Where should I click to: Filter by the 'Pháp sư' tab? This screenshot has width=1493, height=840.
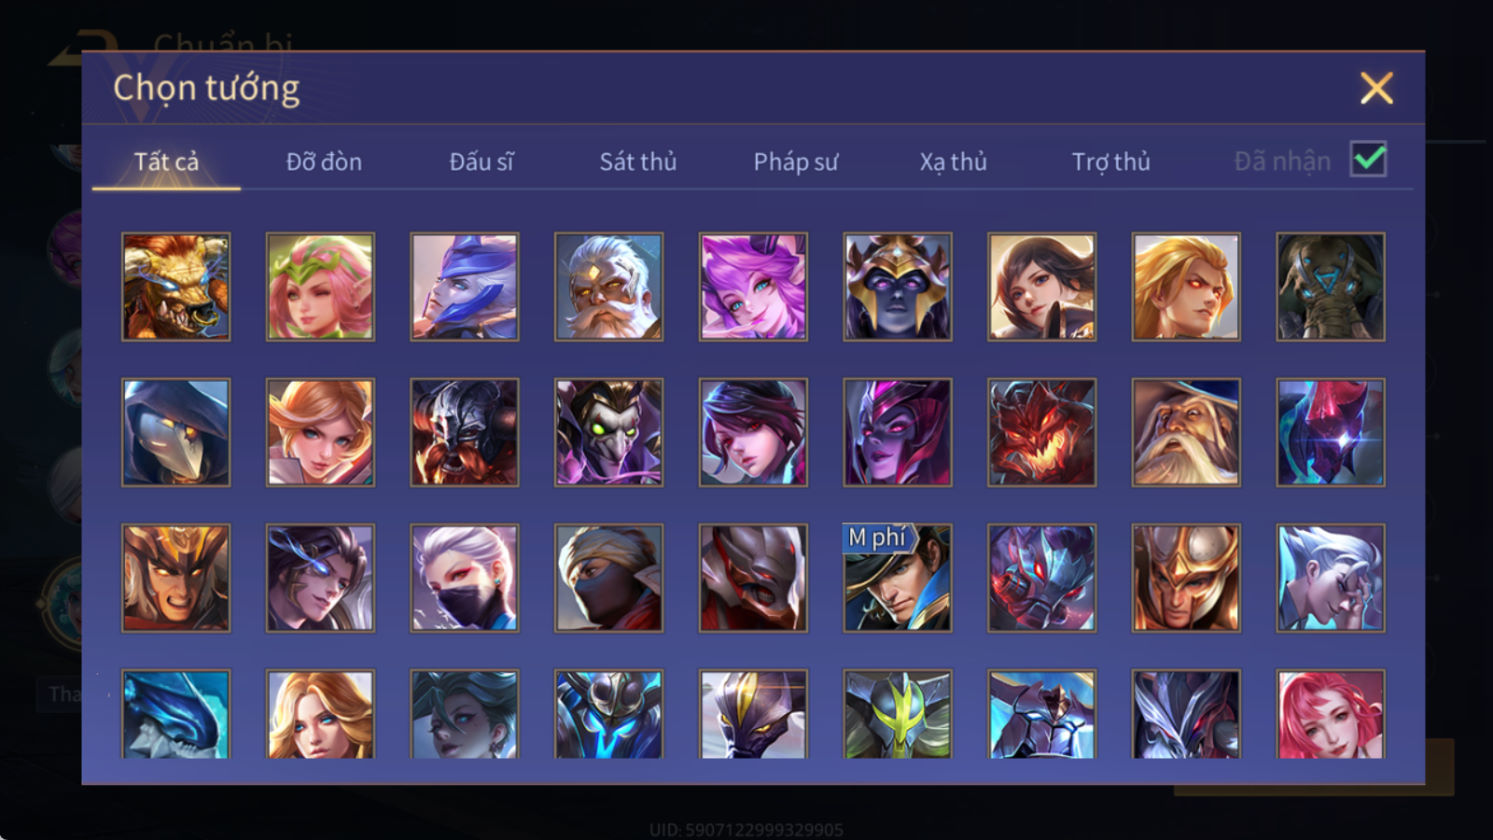[x=796, y=161]
